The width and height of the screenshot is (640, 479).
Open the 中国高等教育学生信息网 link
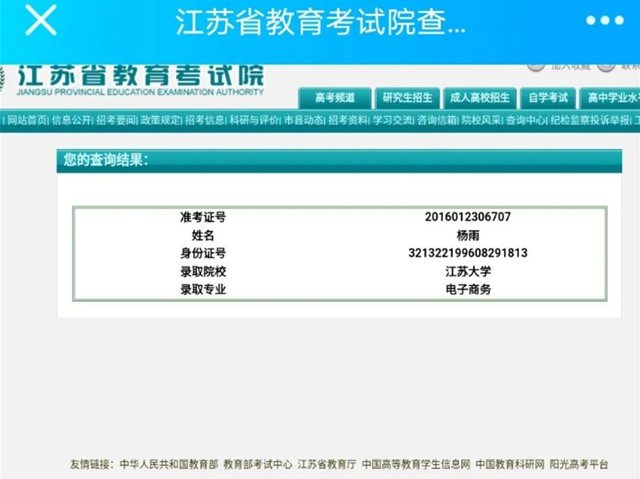click(415, 464)
